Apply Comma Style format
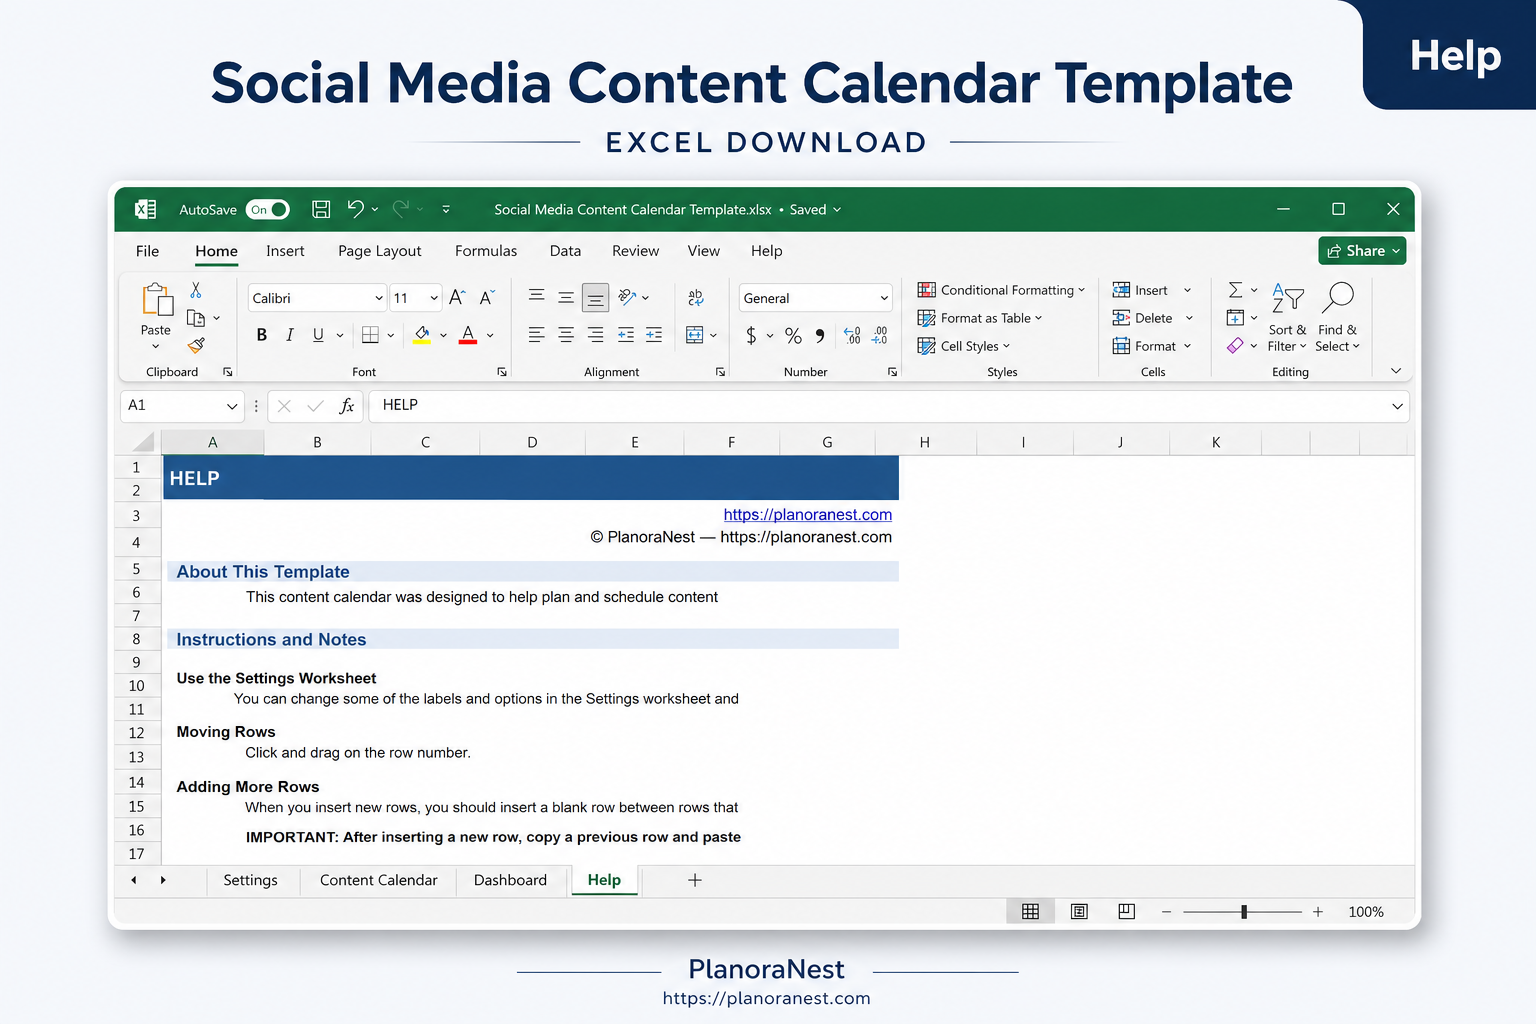 click(x=820, y=336)
